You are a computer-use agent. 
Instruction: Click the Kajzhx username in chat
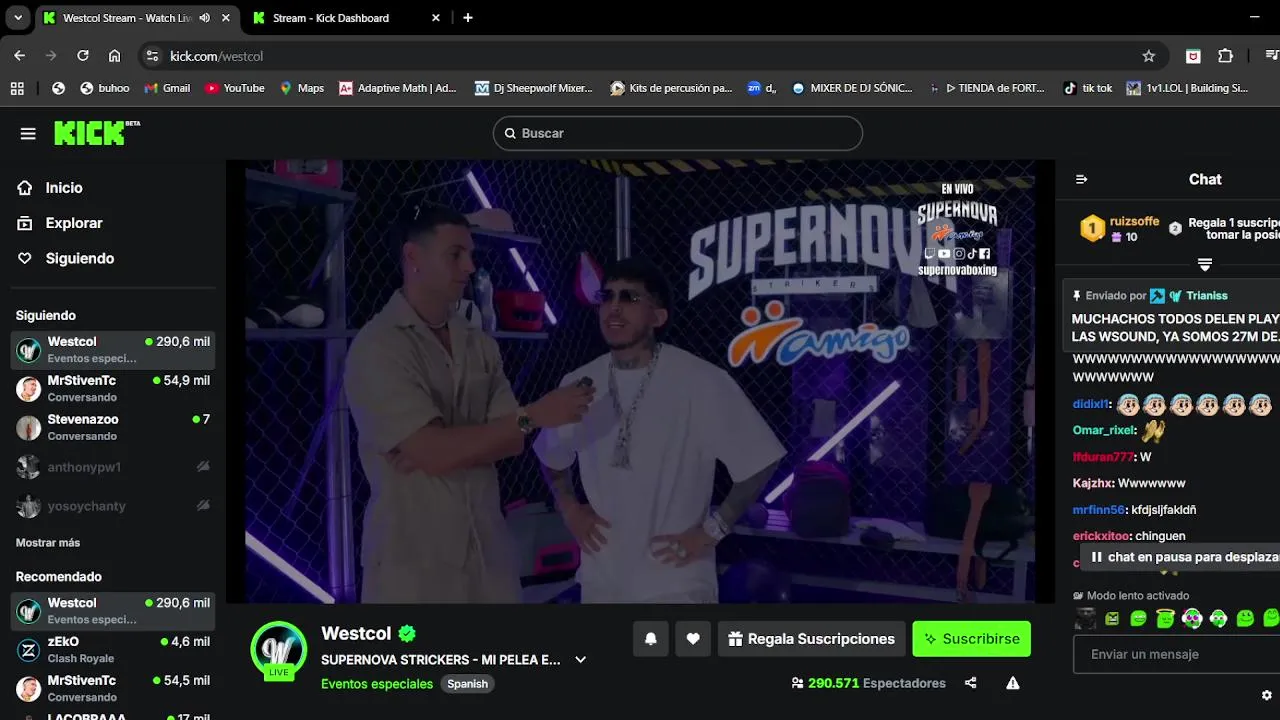(1093, 483)
